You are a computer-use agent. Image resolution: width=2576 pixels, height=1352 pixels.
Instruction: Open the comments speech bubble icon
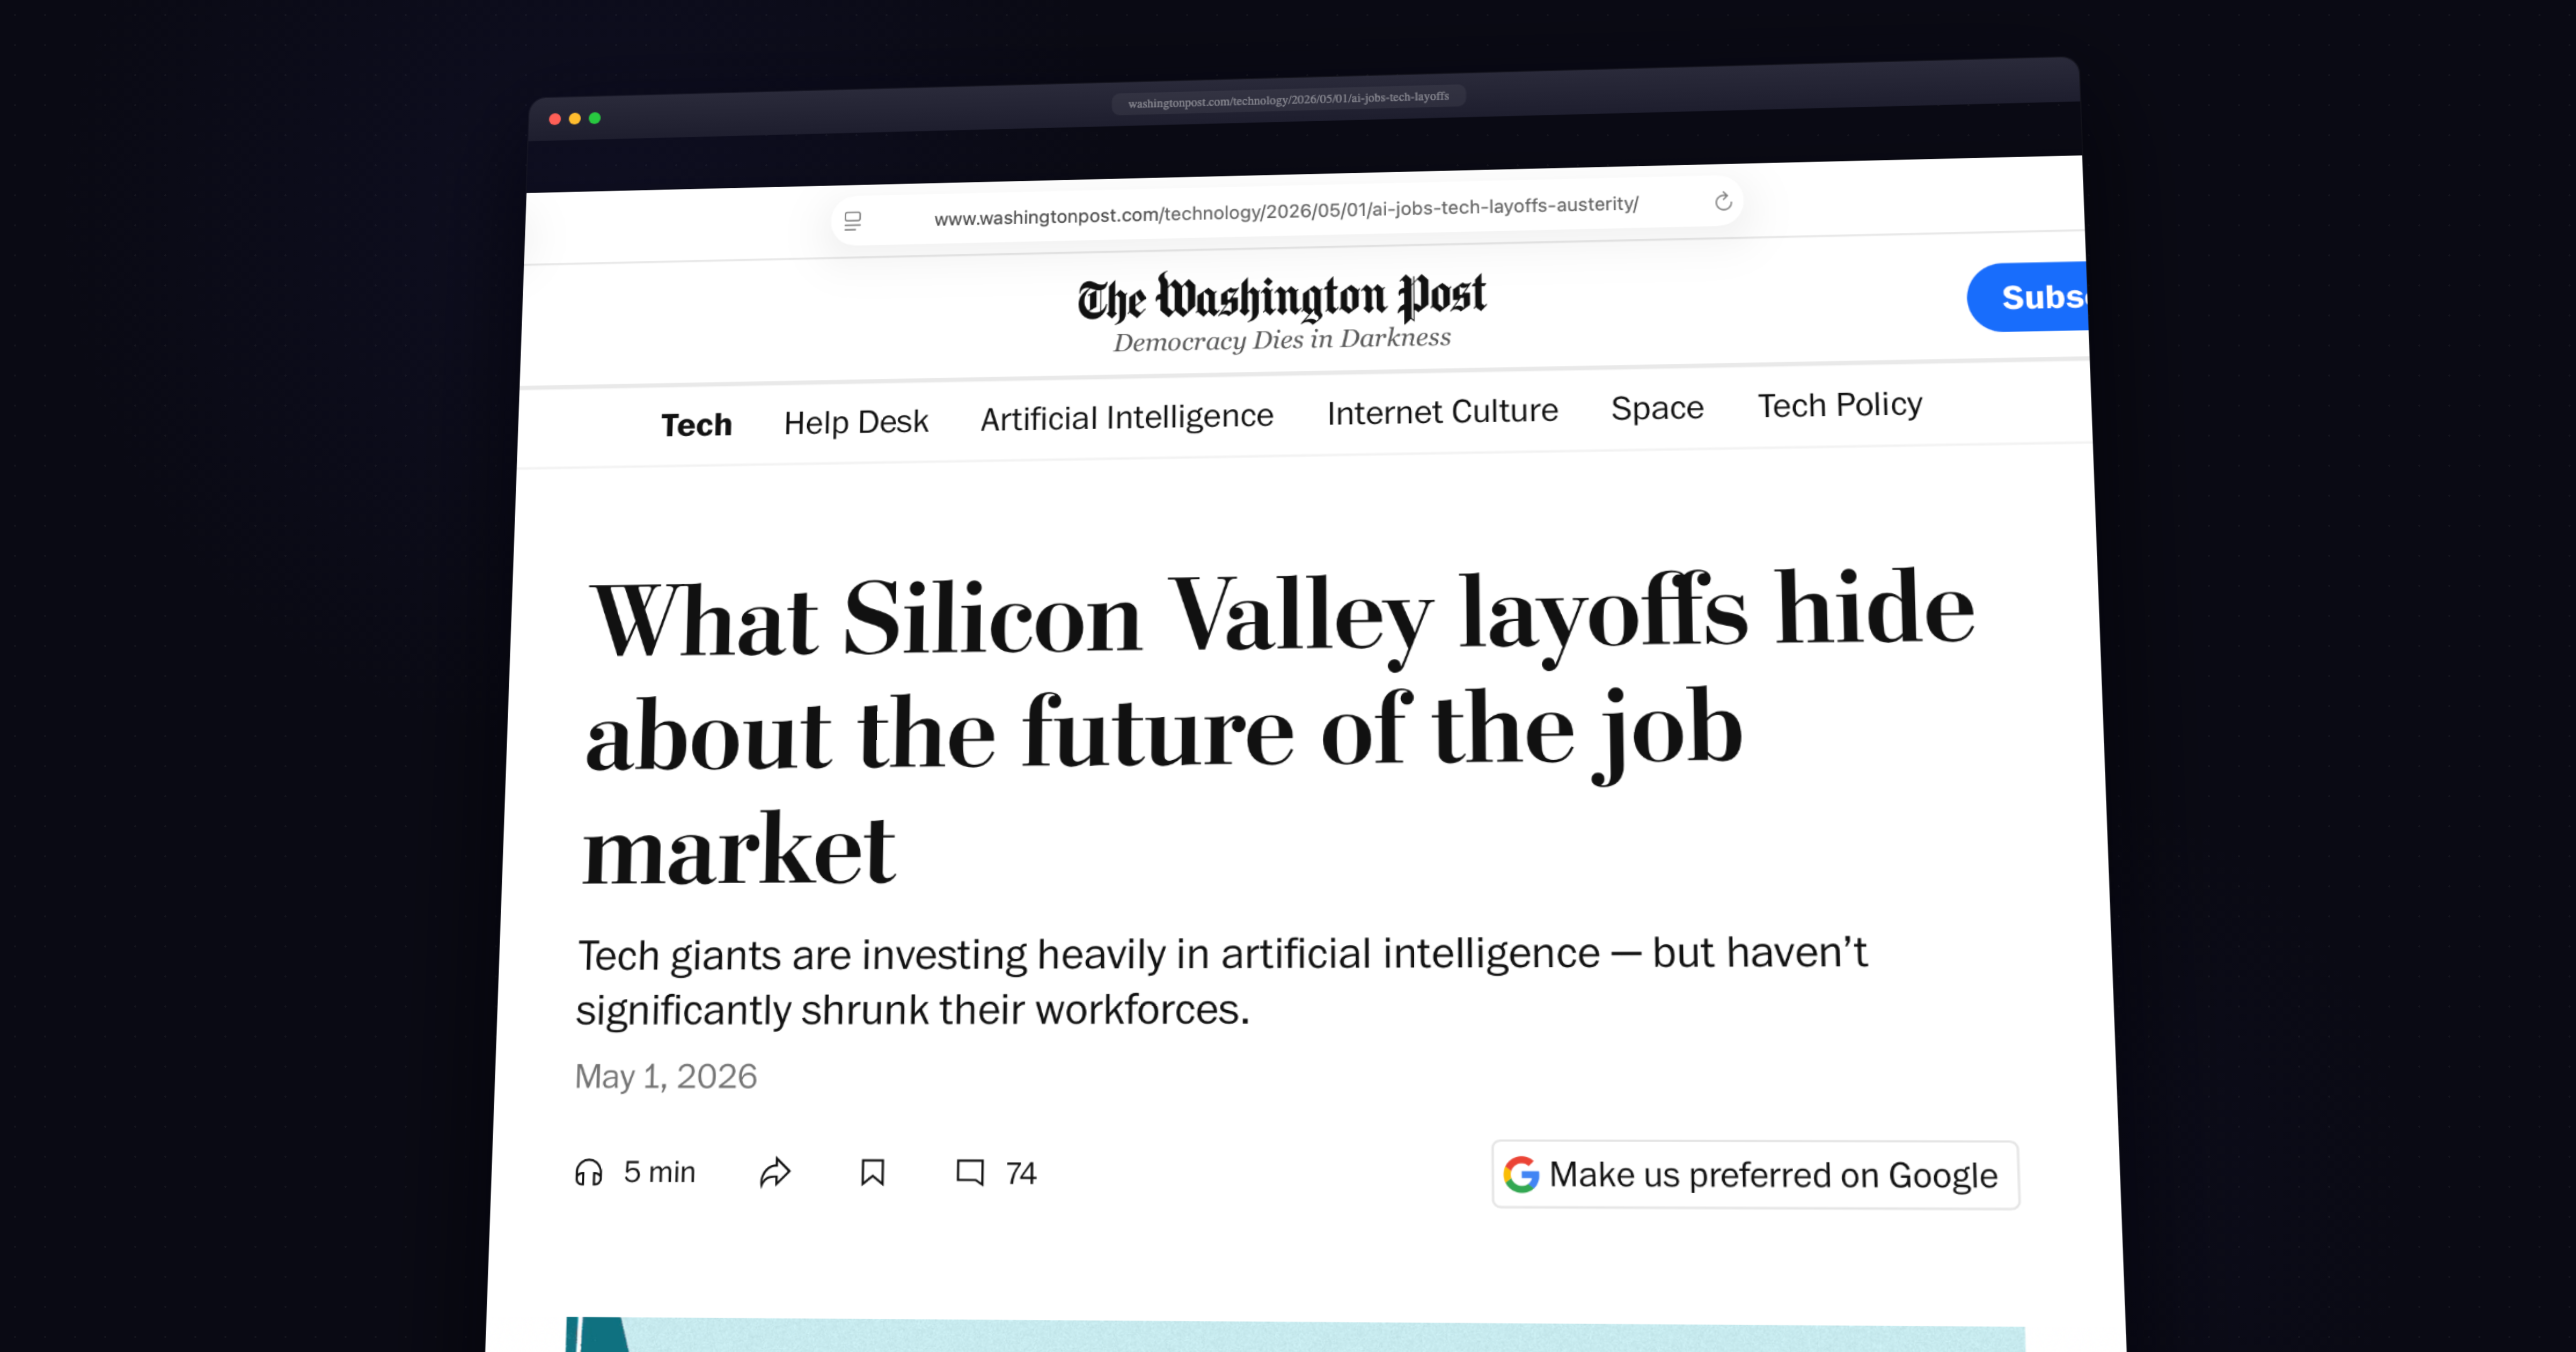970,1172
